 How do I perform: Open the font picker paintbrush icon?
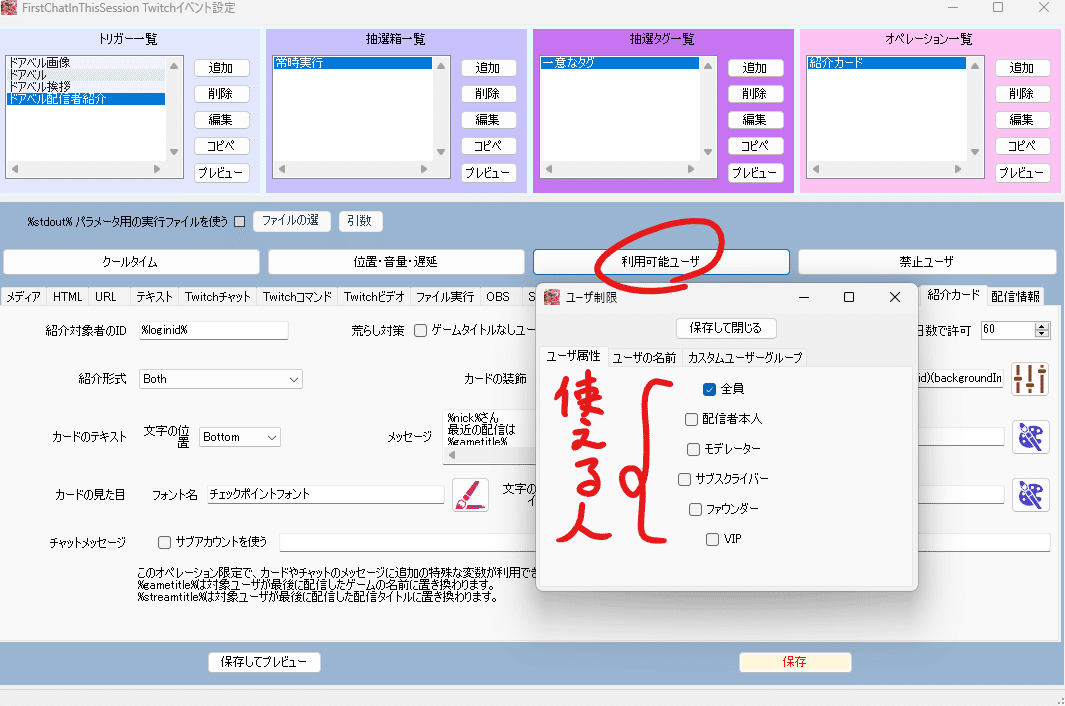click(x=470, y=495)
